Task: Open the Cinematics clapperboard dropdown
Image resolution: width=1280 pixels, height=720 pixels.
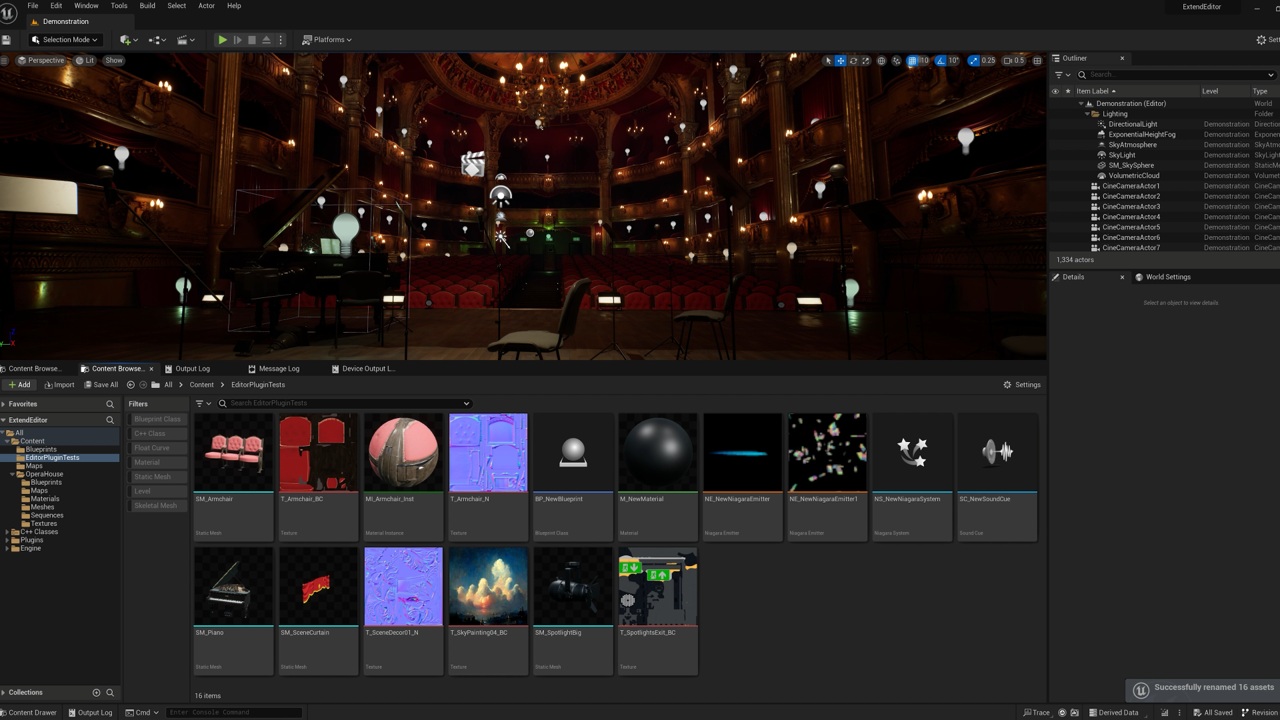Action: click(x=186, y=39)
